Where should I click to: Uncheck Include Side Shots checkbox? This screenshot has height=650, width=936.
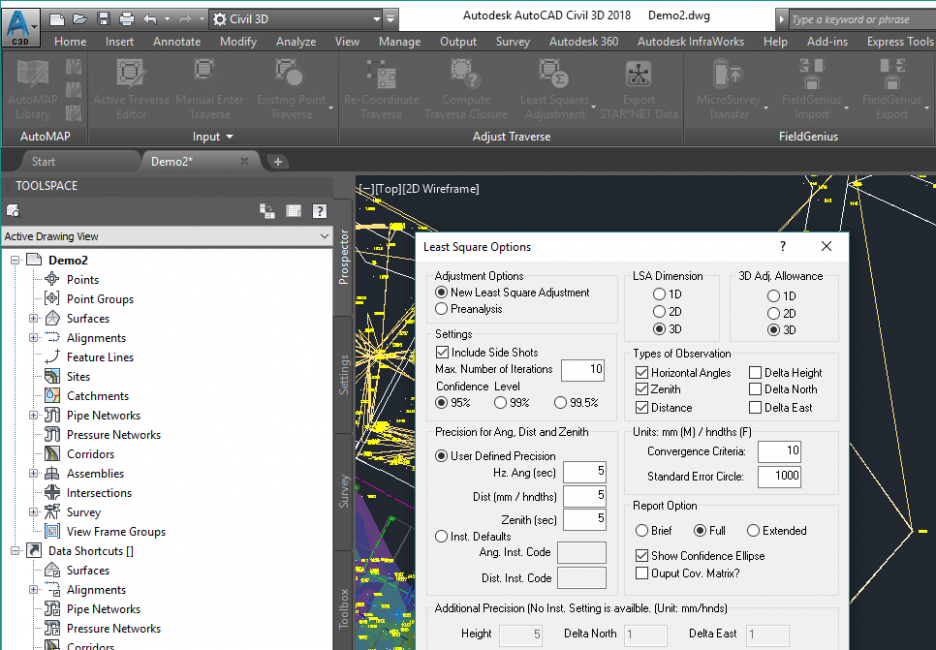pos(442,352)
